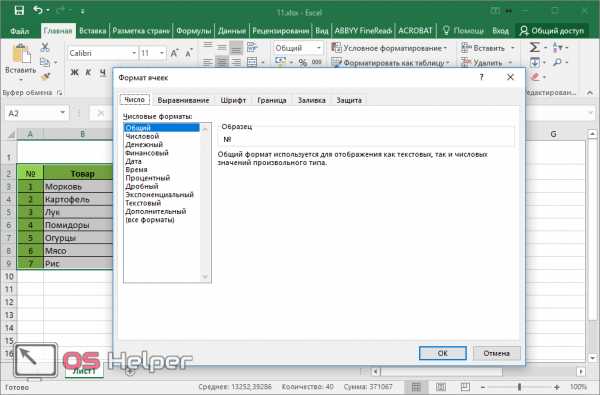Adjust the zoom slider handle
This screenshot has width=600, height=395.
pos(519,387)
